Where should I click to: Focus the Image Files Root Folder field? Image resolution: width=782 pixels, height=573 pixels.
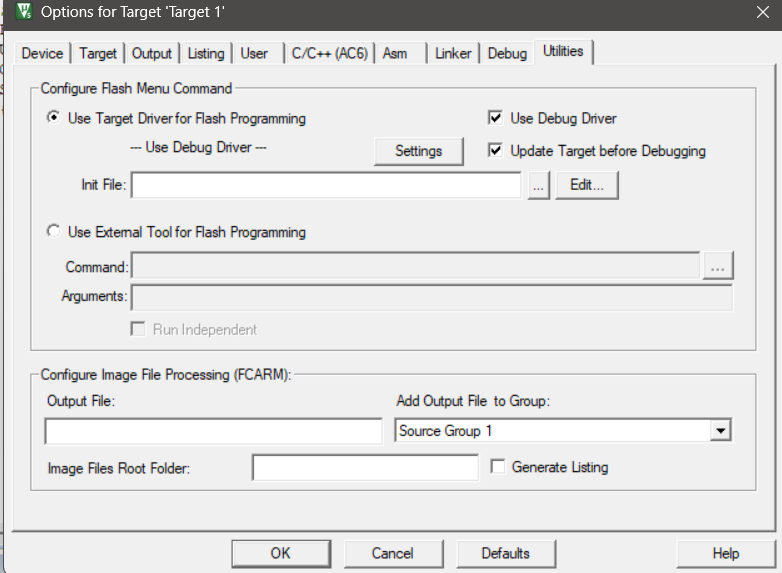coord(365,468)
